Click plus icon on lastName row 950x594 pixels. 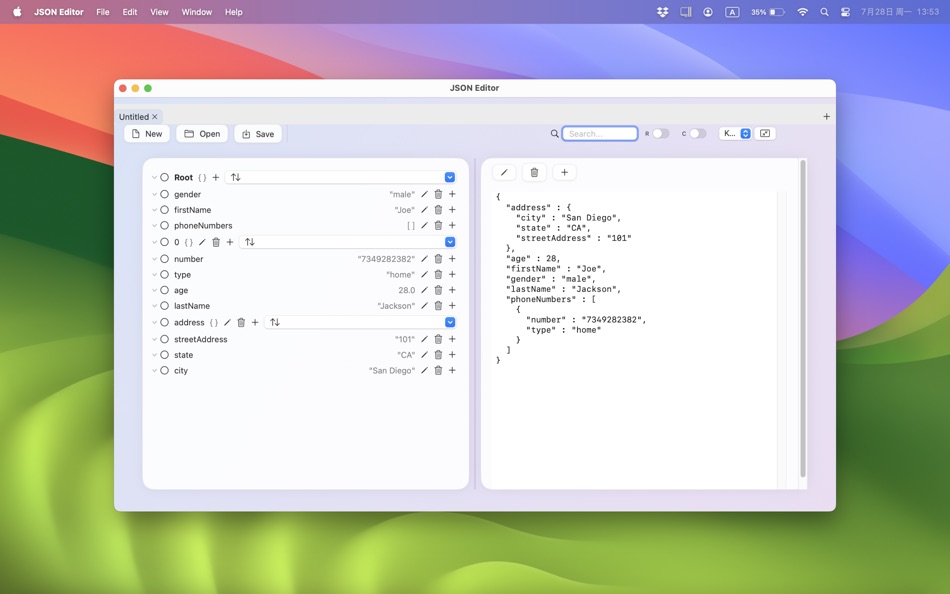pyautogui.click(x=452, y=306)
